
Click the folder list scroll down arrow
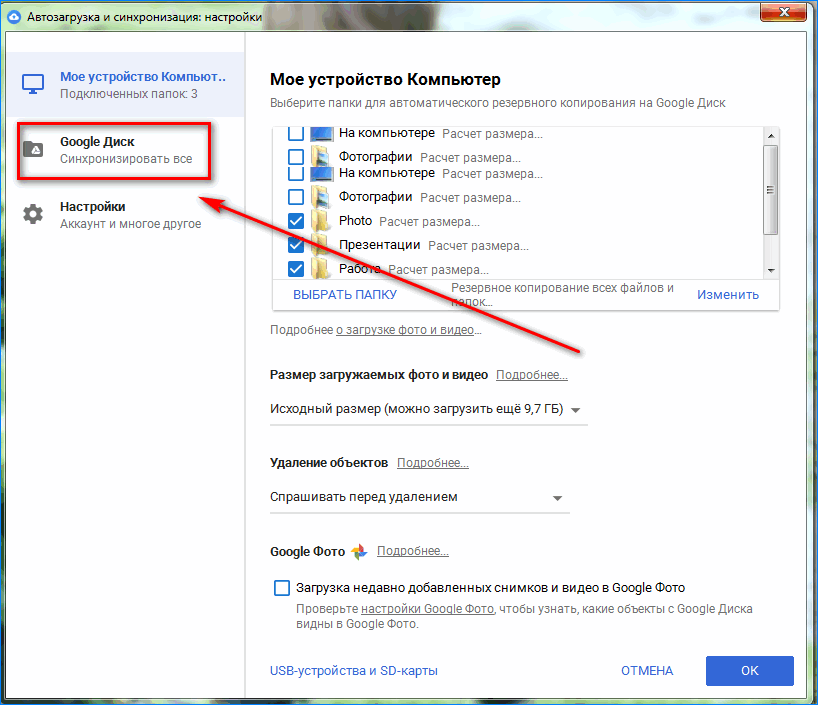771,270
